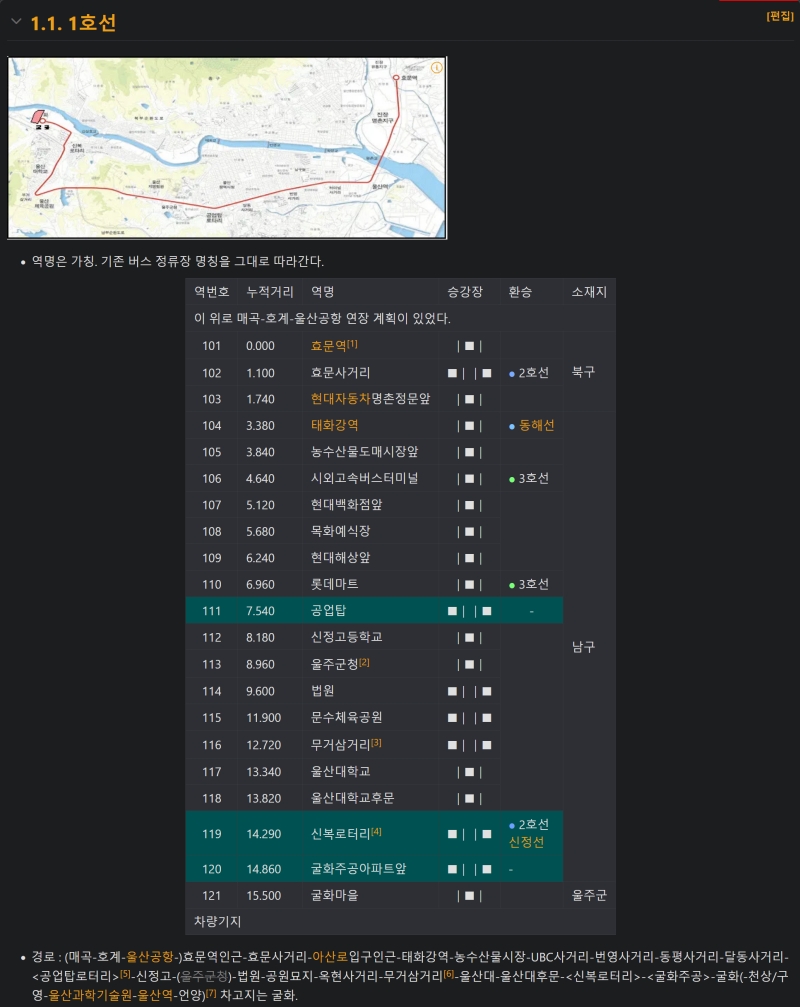Click station number 119
Image resolution: width=800 pixels, height=1007 pixels.
click(x=211, y=834)
